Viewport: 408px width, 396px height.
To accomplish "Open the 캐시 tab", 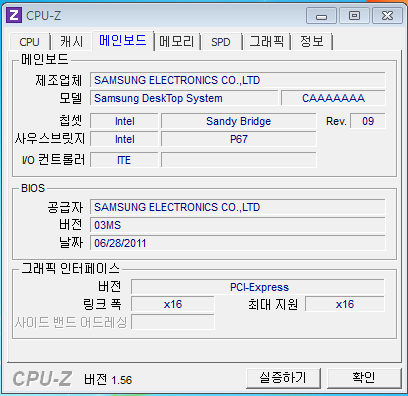I will pos(71,42).
